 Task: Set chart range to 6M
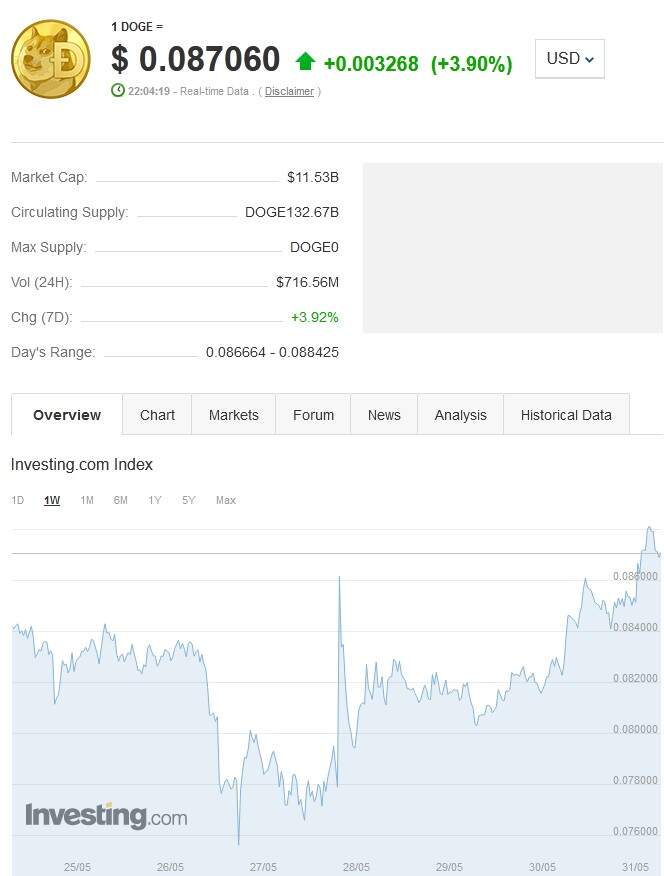coord(121,500)
